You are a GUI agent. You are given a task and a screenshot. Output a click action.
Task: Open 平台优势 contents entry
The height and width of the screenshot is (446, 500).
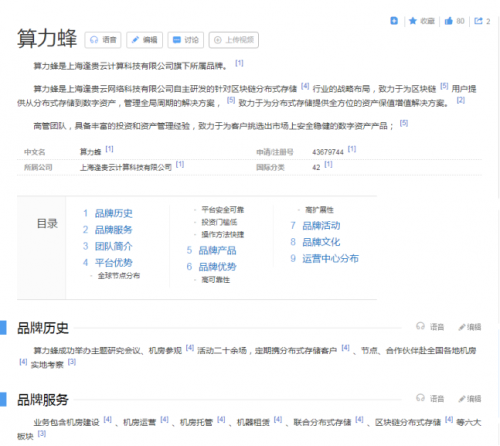point(113,263)
